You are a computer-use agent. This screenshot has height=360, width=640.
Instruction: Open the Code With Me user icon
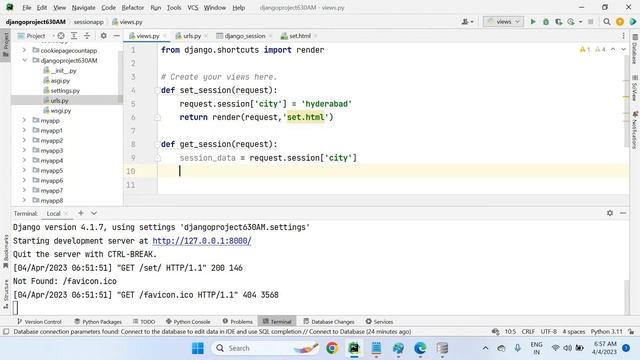pyautogui.click(x=467, y=22)
